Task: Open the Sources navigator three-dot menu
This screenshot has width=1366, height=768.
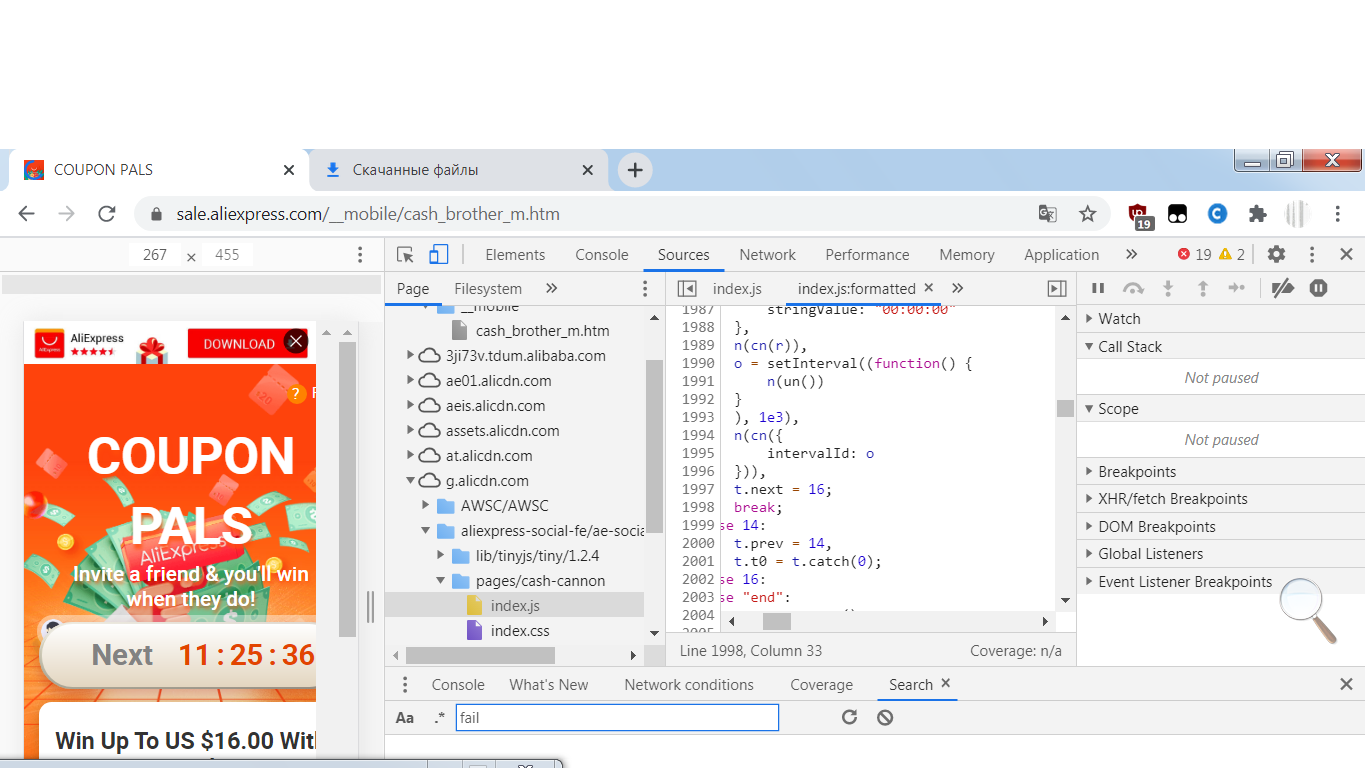Action: click(645, 289)
